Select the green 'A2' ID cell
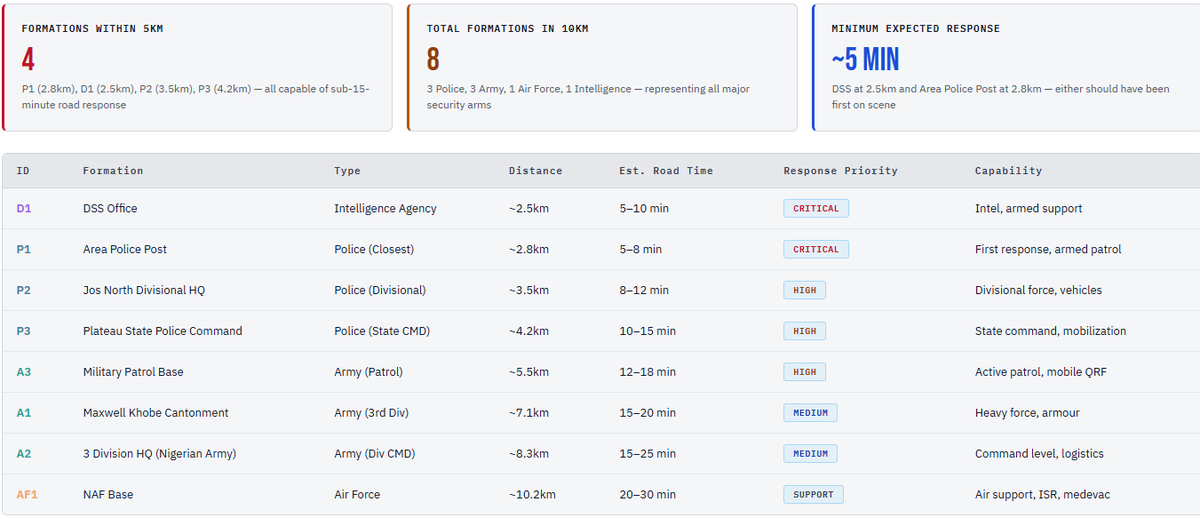The height and width of the screenshot is (518, 1200). (24, 454)
